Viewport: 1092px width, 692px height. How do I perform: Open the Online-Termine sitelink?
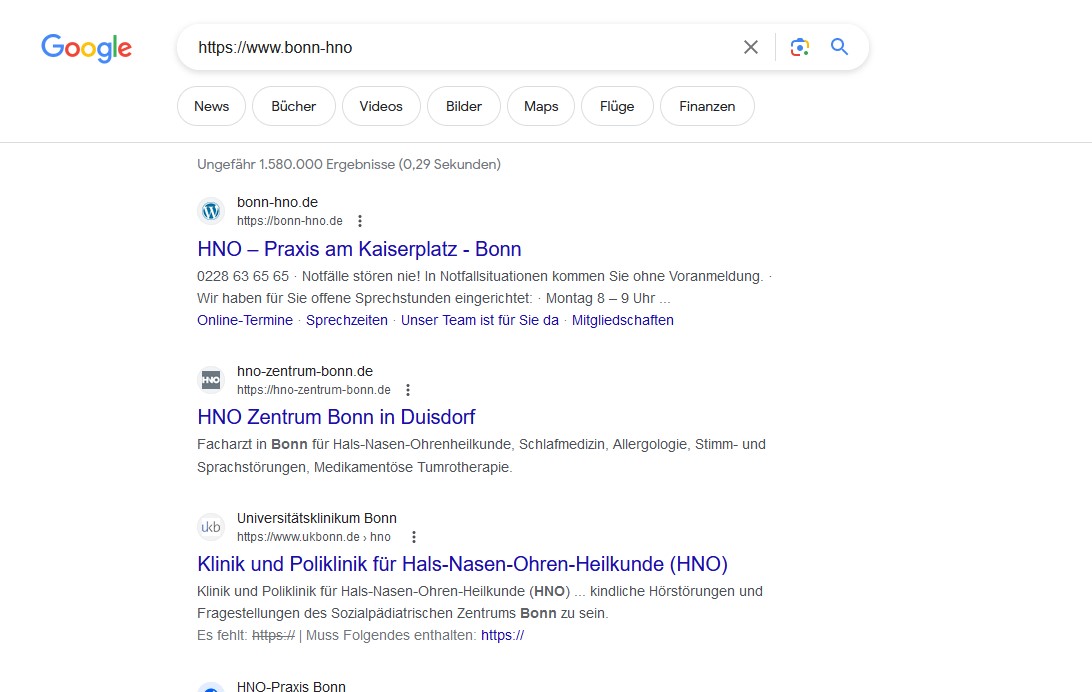(245, 321)
